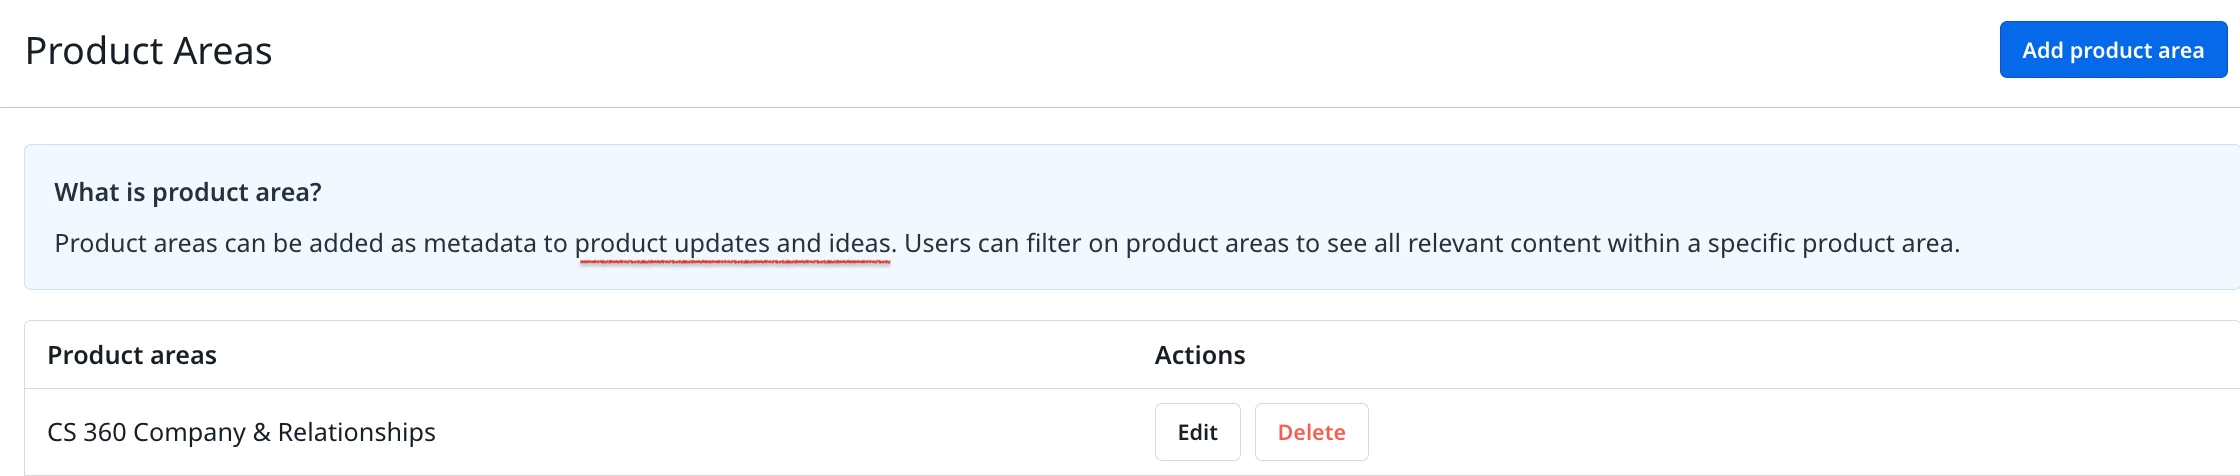Image resolution: width=2240 pixels, height=476 pixels.
Task: Click the word 'updates' in the underlined text
Action: click(x=721, y=243)
